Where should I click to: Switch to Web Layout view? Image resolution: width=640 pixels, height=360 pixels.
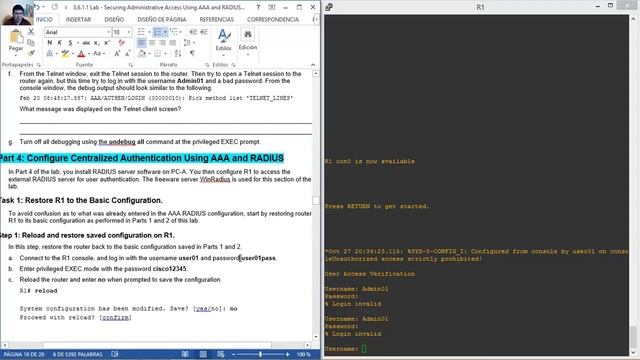click(x=221, y=354)
